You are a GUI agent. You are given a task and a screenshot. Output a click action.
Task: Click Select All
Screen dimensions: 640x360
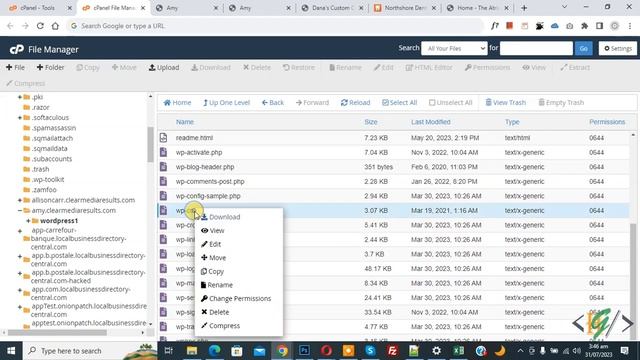pyautogui.click(x=399, y=102)
